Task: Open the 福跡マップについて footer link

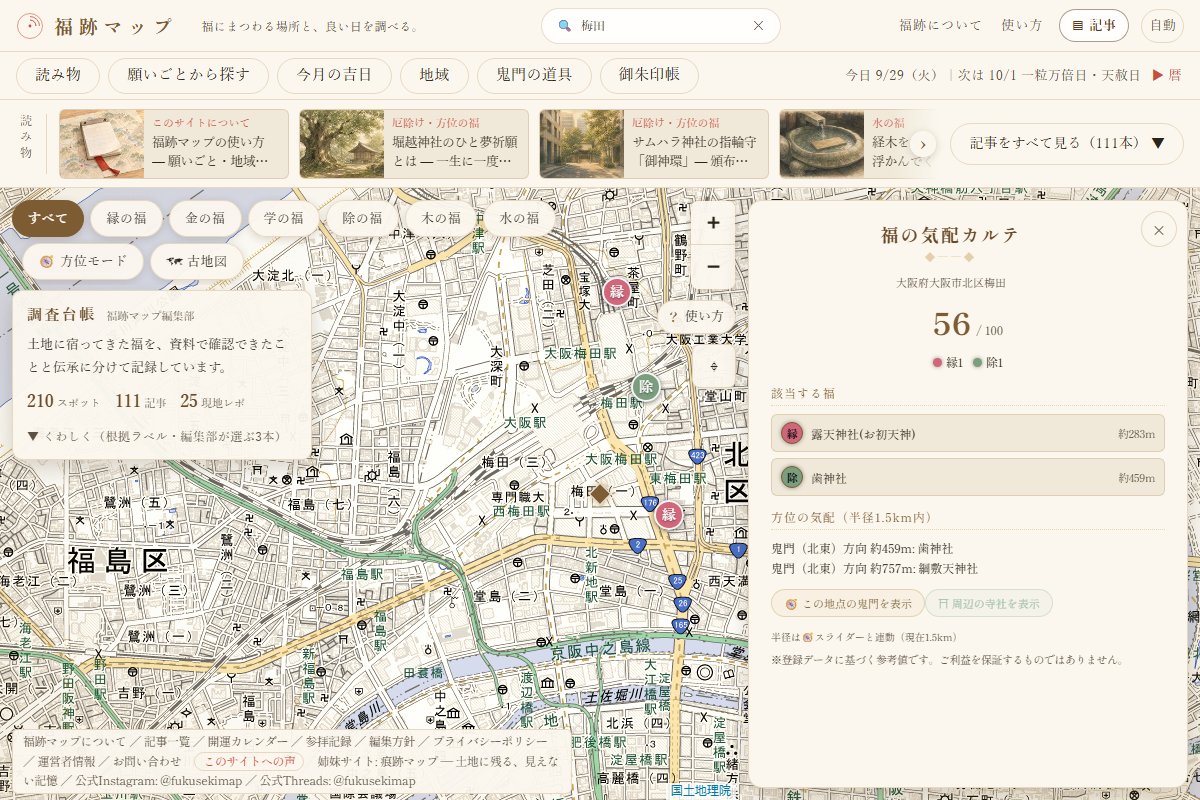Action: pos(74,742)
